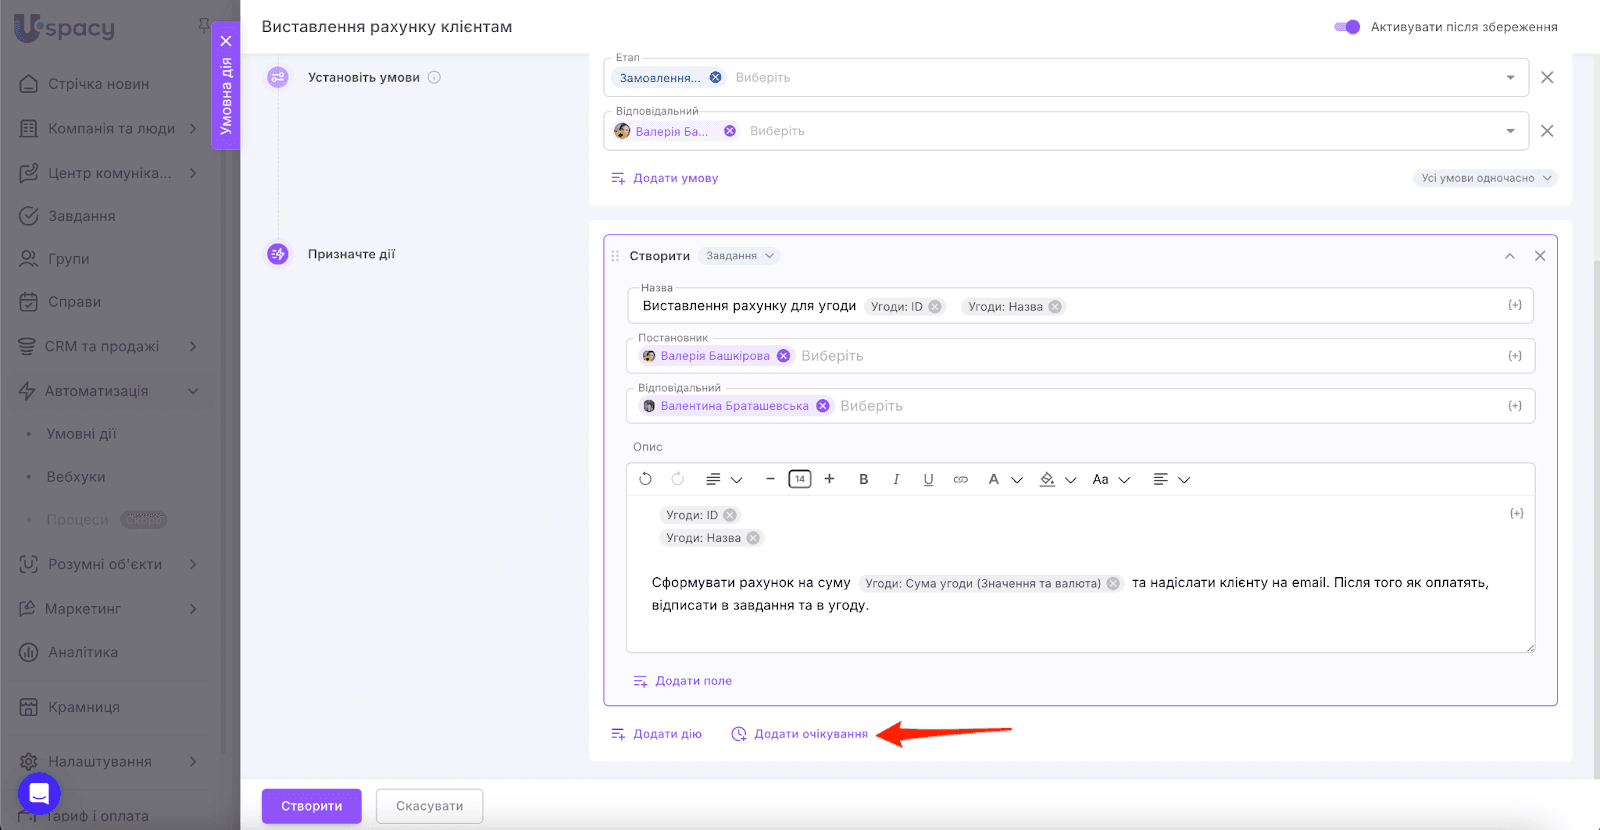1600x830 pixels.
Task: Insert a variable into the task Відповідальний field
Action: click(1515, 406)
